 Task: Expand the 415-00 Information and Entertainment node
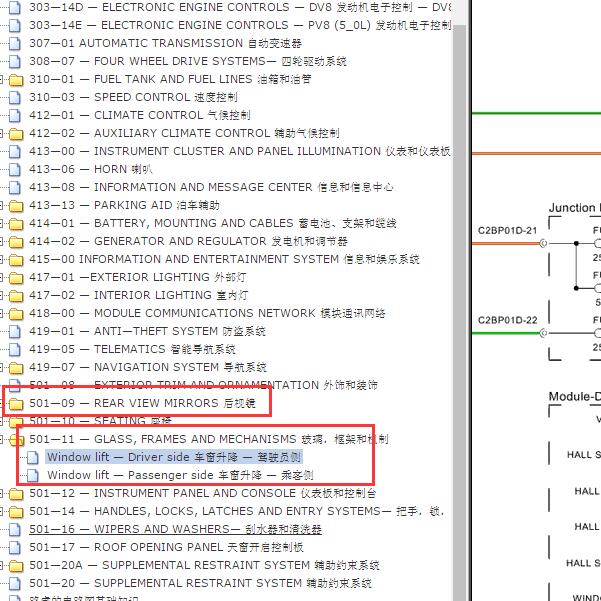click(2, 259)
